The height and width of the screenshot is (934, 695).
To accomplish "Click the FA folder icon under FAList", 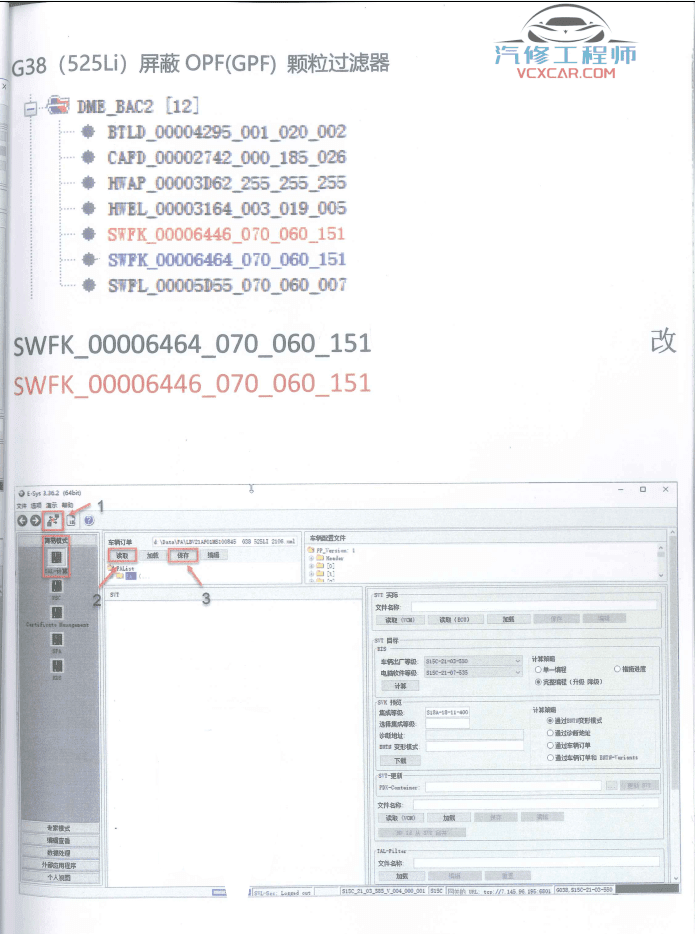I will (120, 575).
